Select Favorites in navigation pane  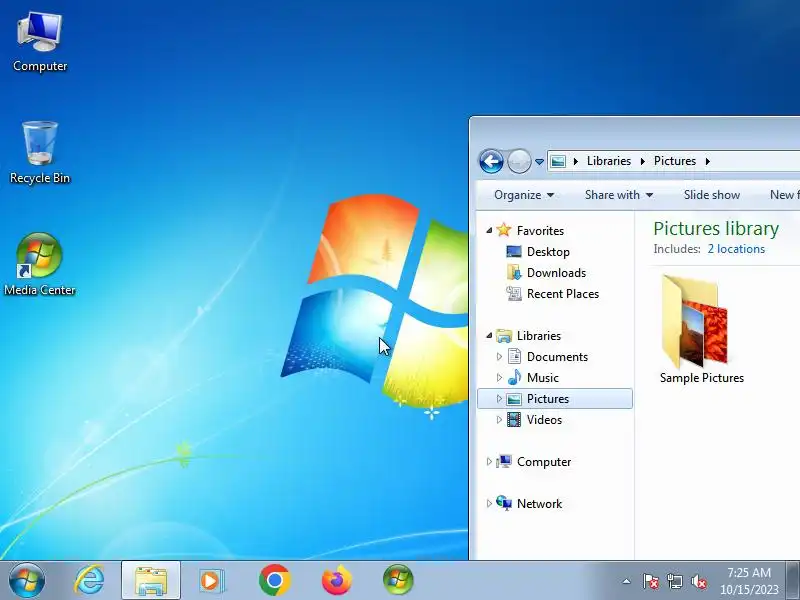540,231
